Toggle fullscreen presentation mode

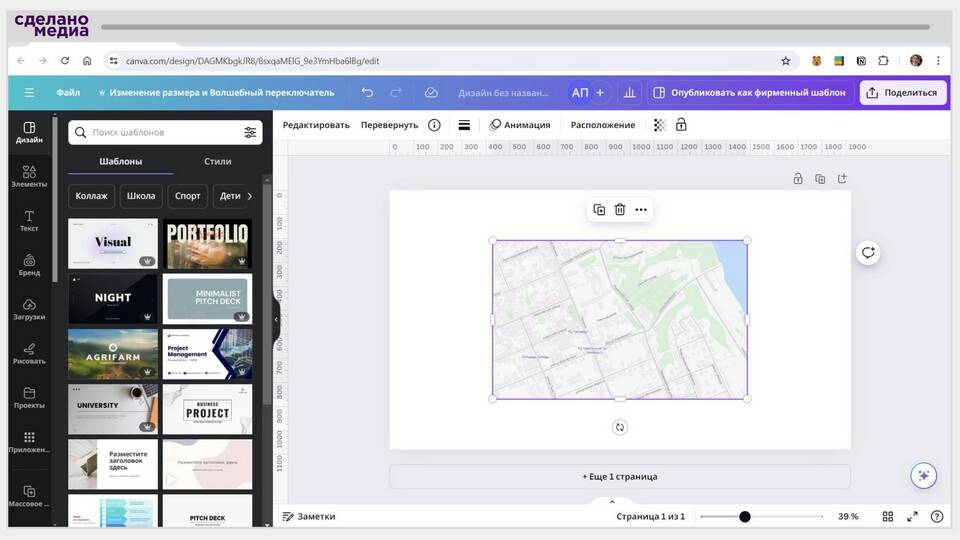click(912, 517)
